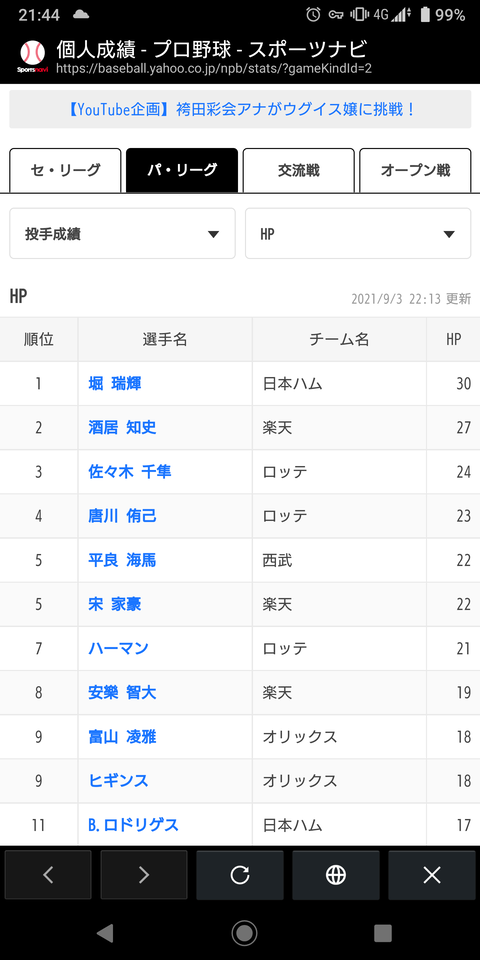Switch to the セ・リーグ tab
The height and width of the screenshot is (960, 480).
[66, 170]
